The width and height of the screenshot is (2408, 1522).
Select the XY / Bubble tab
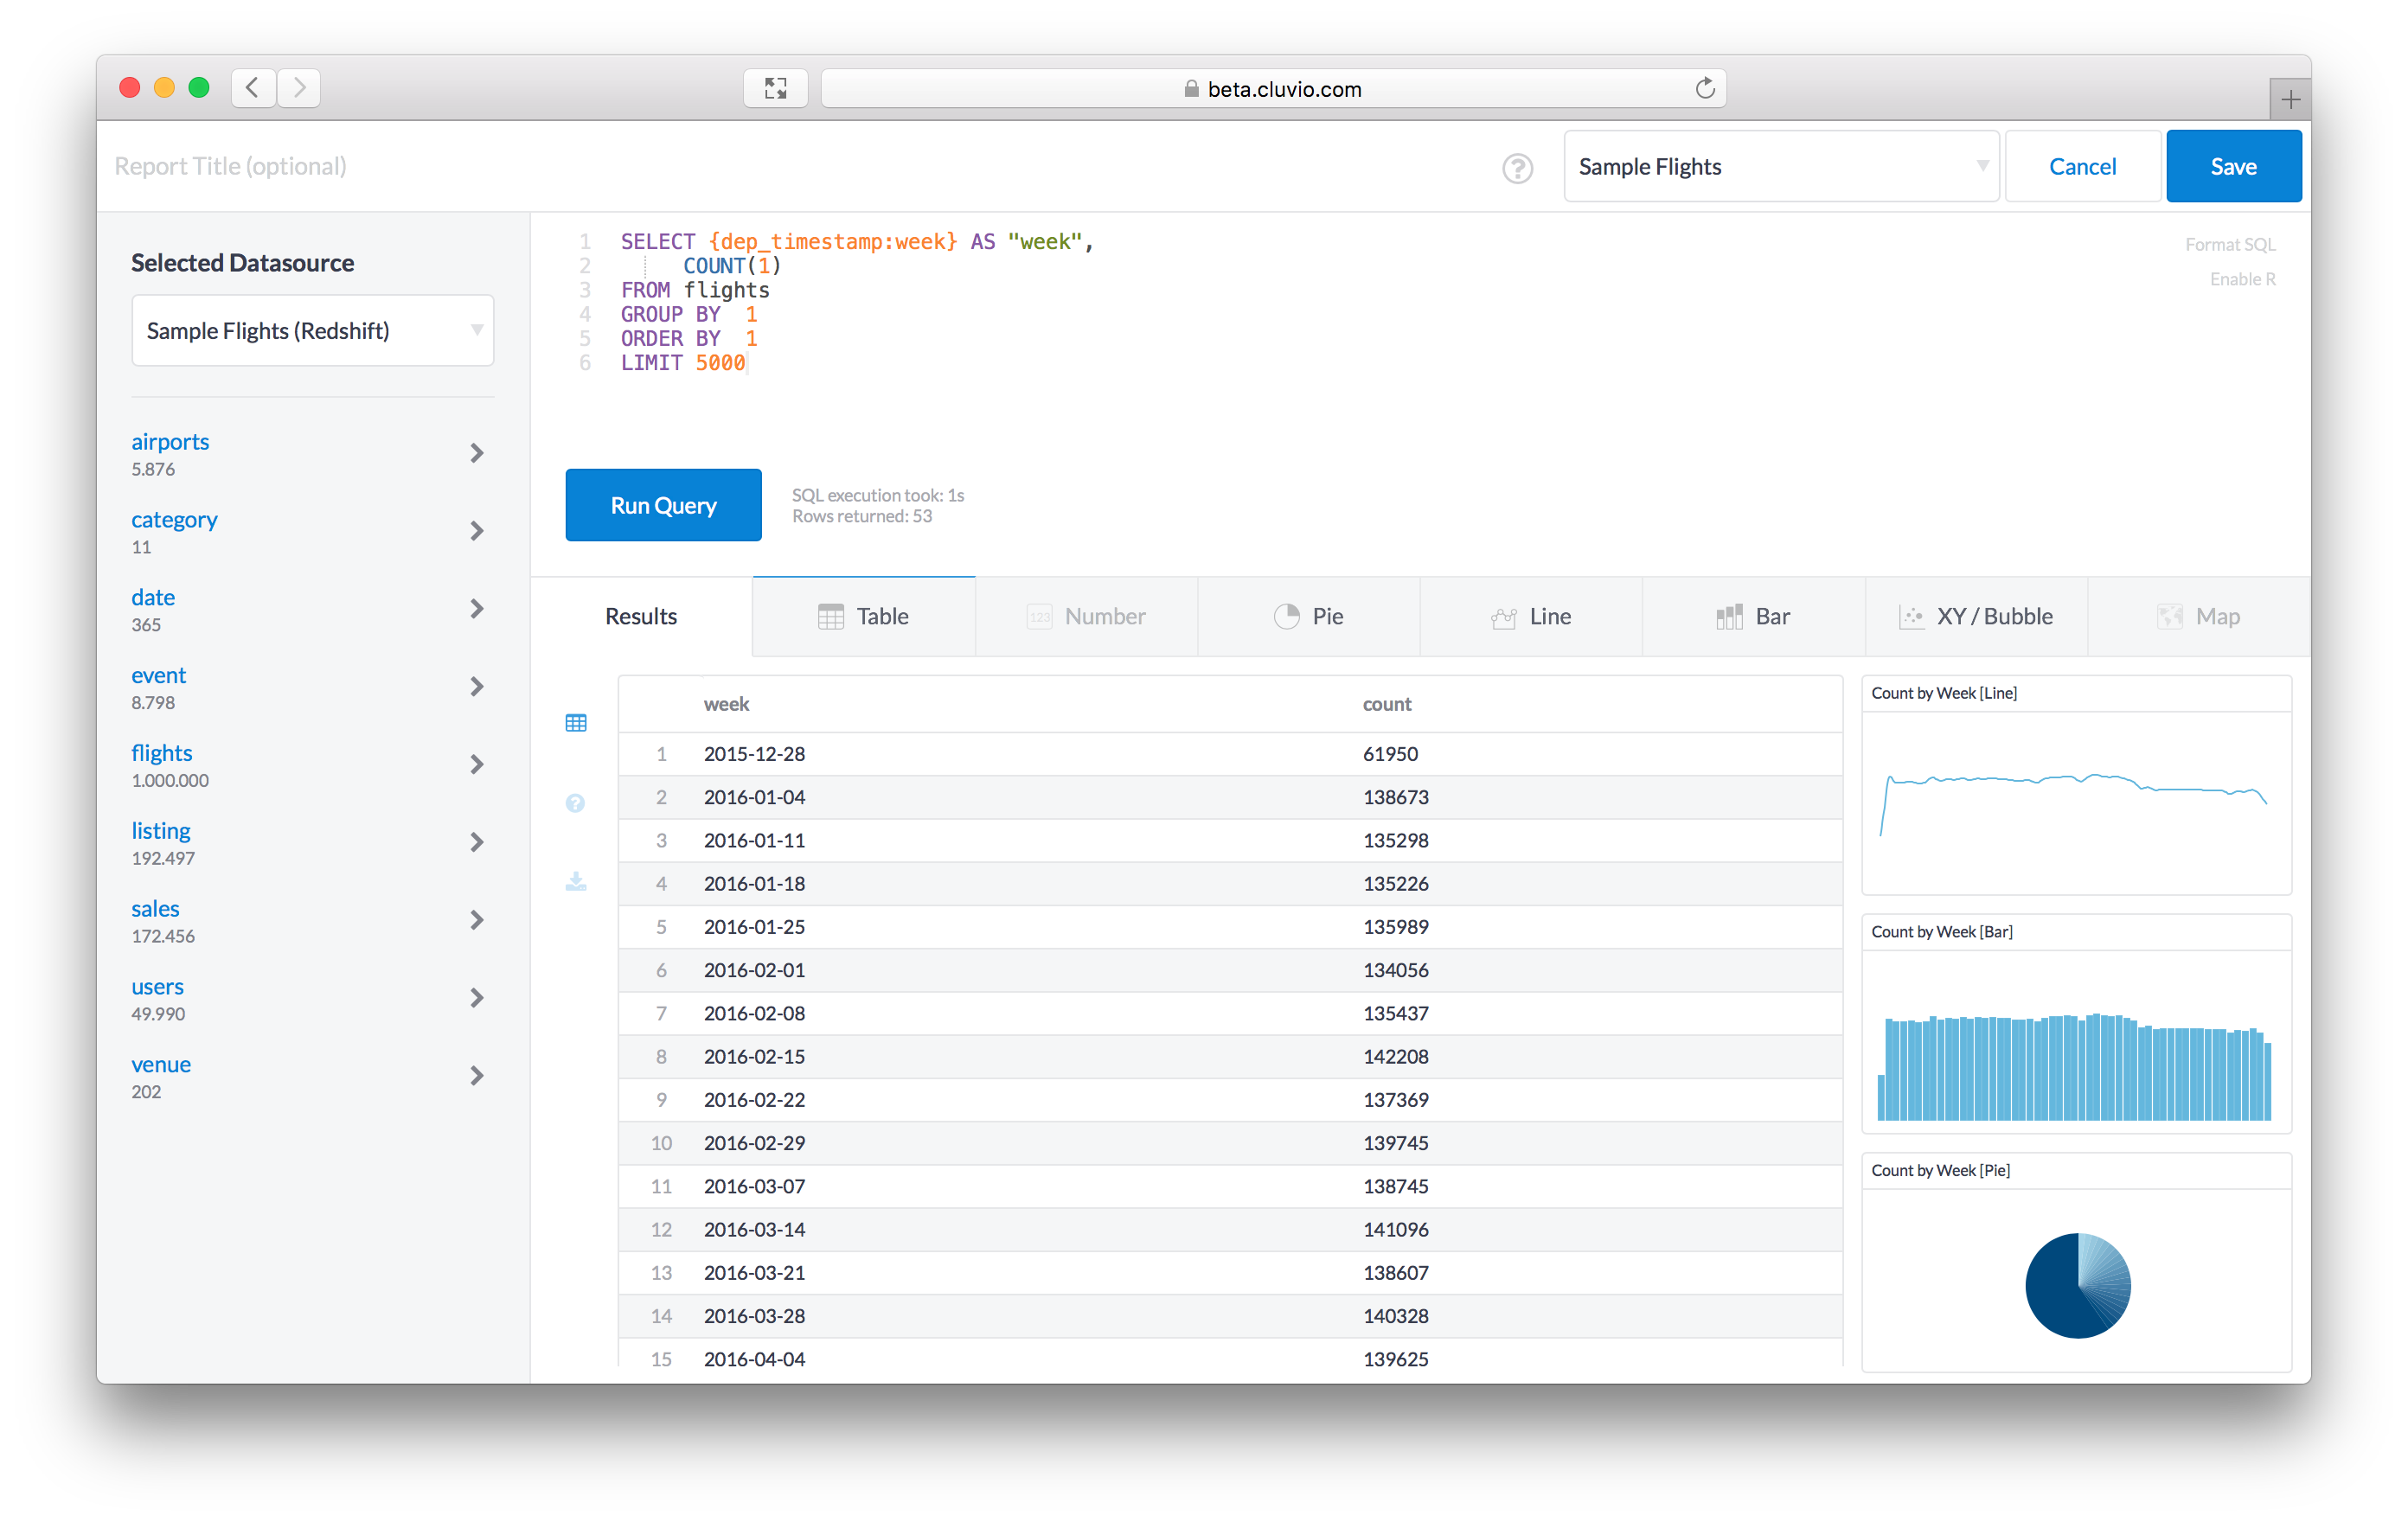coord(1976,617)
